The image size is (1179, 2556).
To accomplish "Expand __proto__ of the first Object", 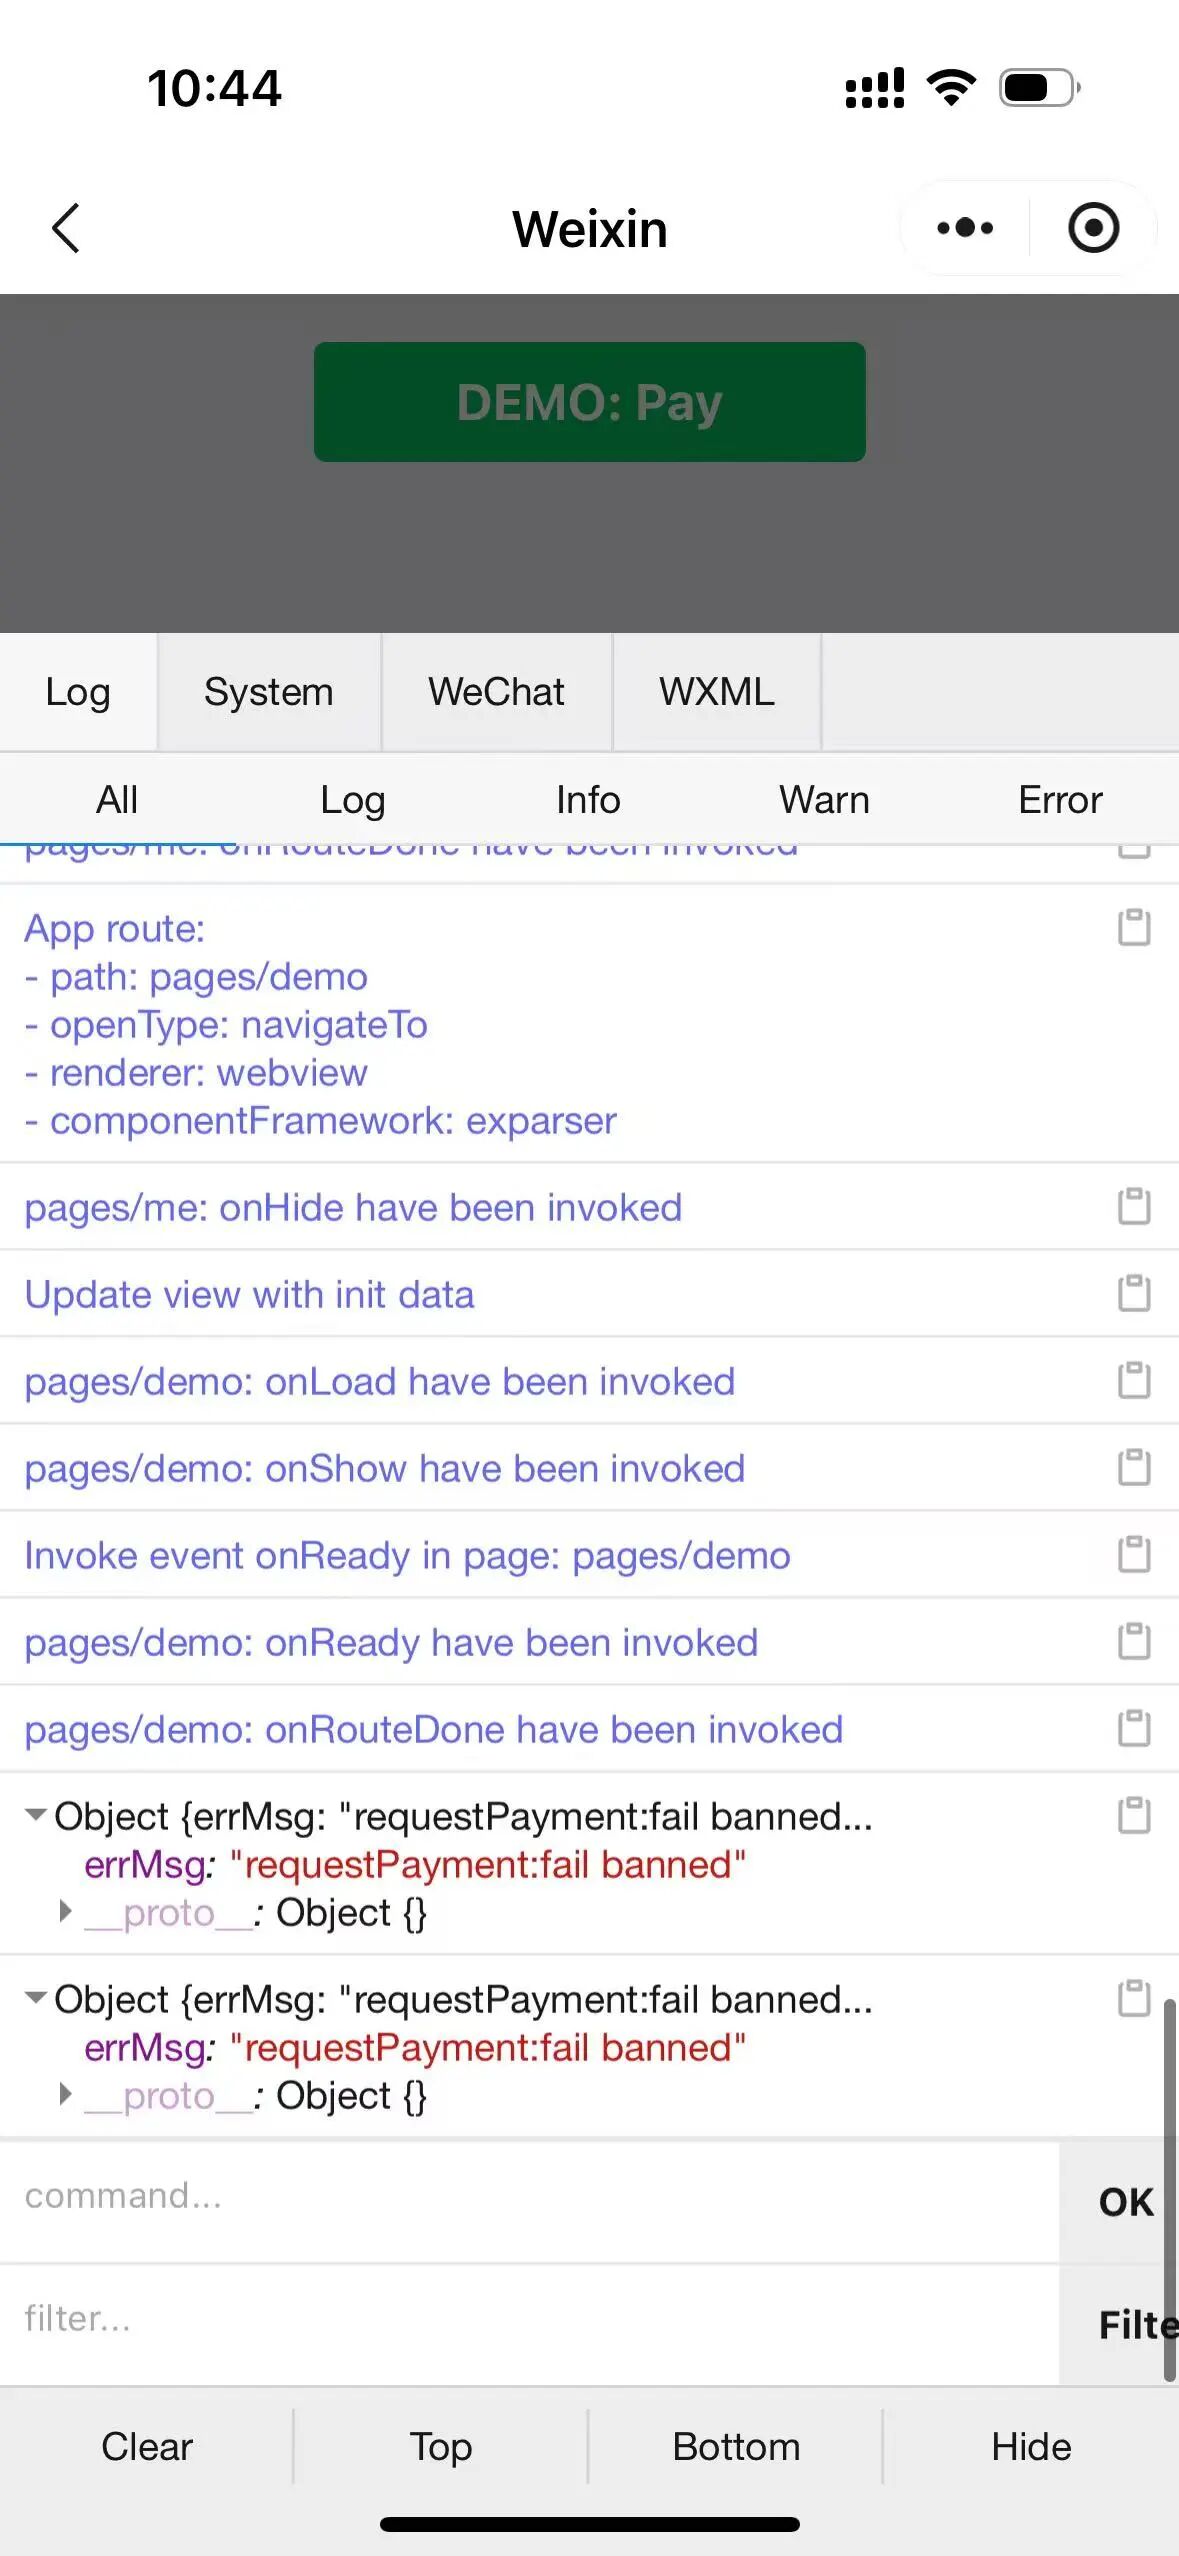I will [66, 1912].
